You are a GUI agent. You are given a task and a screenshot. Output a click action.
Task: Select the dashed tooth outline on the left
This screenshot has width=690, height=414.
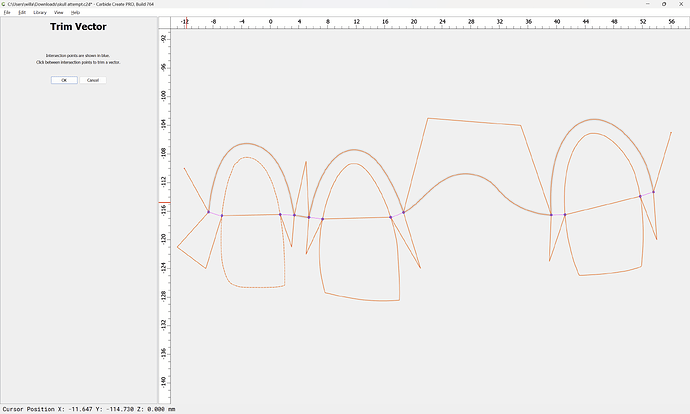pyautogui.click(x=220, y=260)
